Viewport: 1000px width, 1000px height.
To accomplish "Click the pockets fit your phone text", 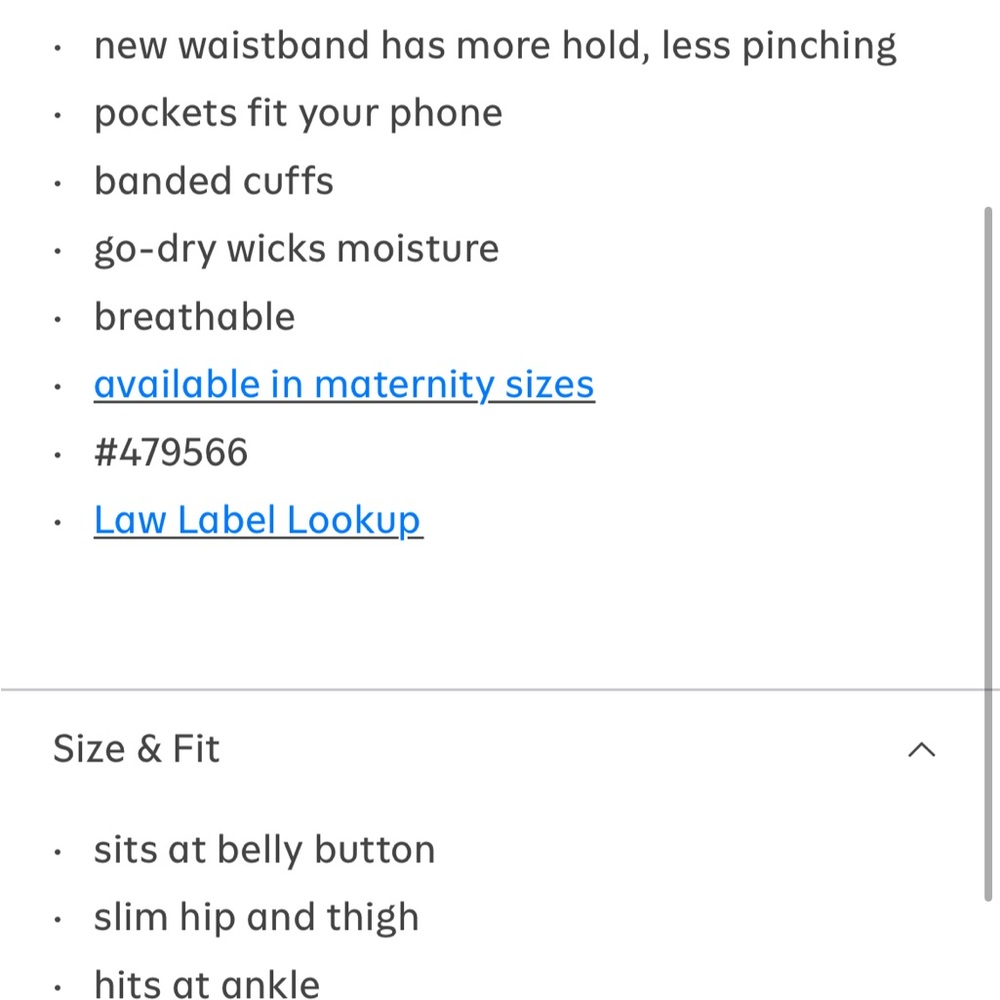I will (298, 114).
